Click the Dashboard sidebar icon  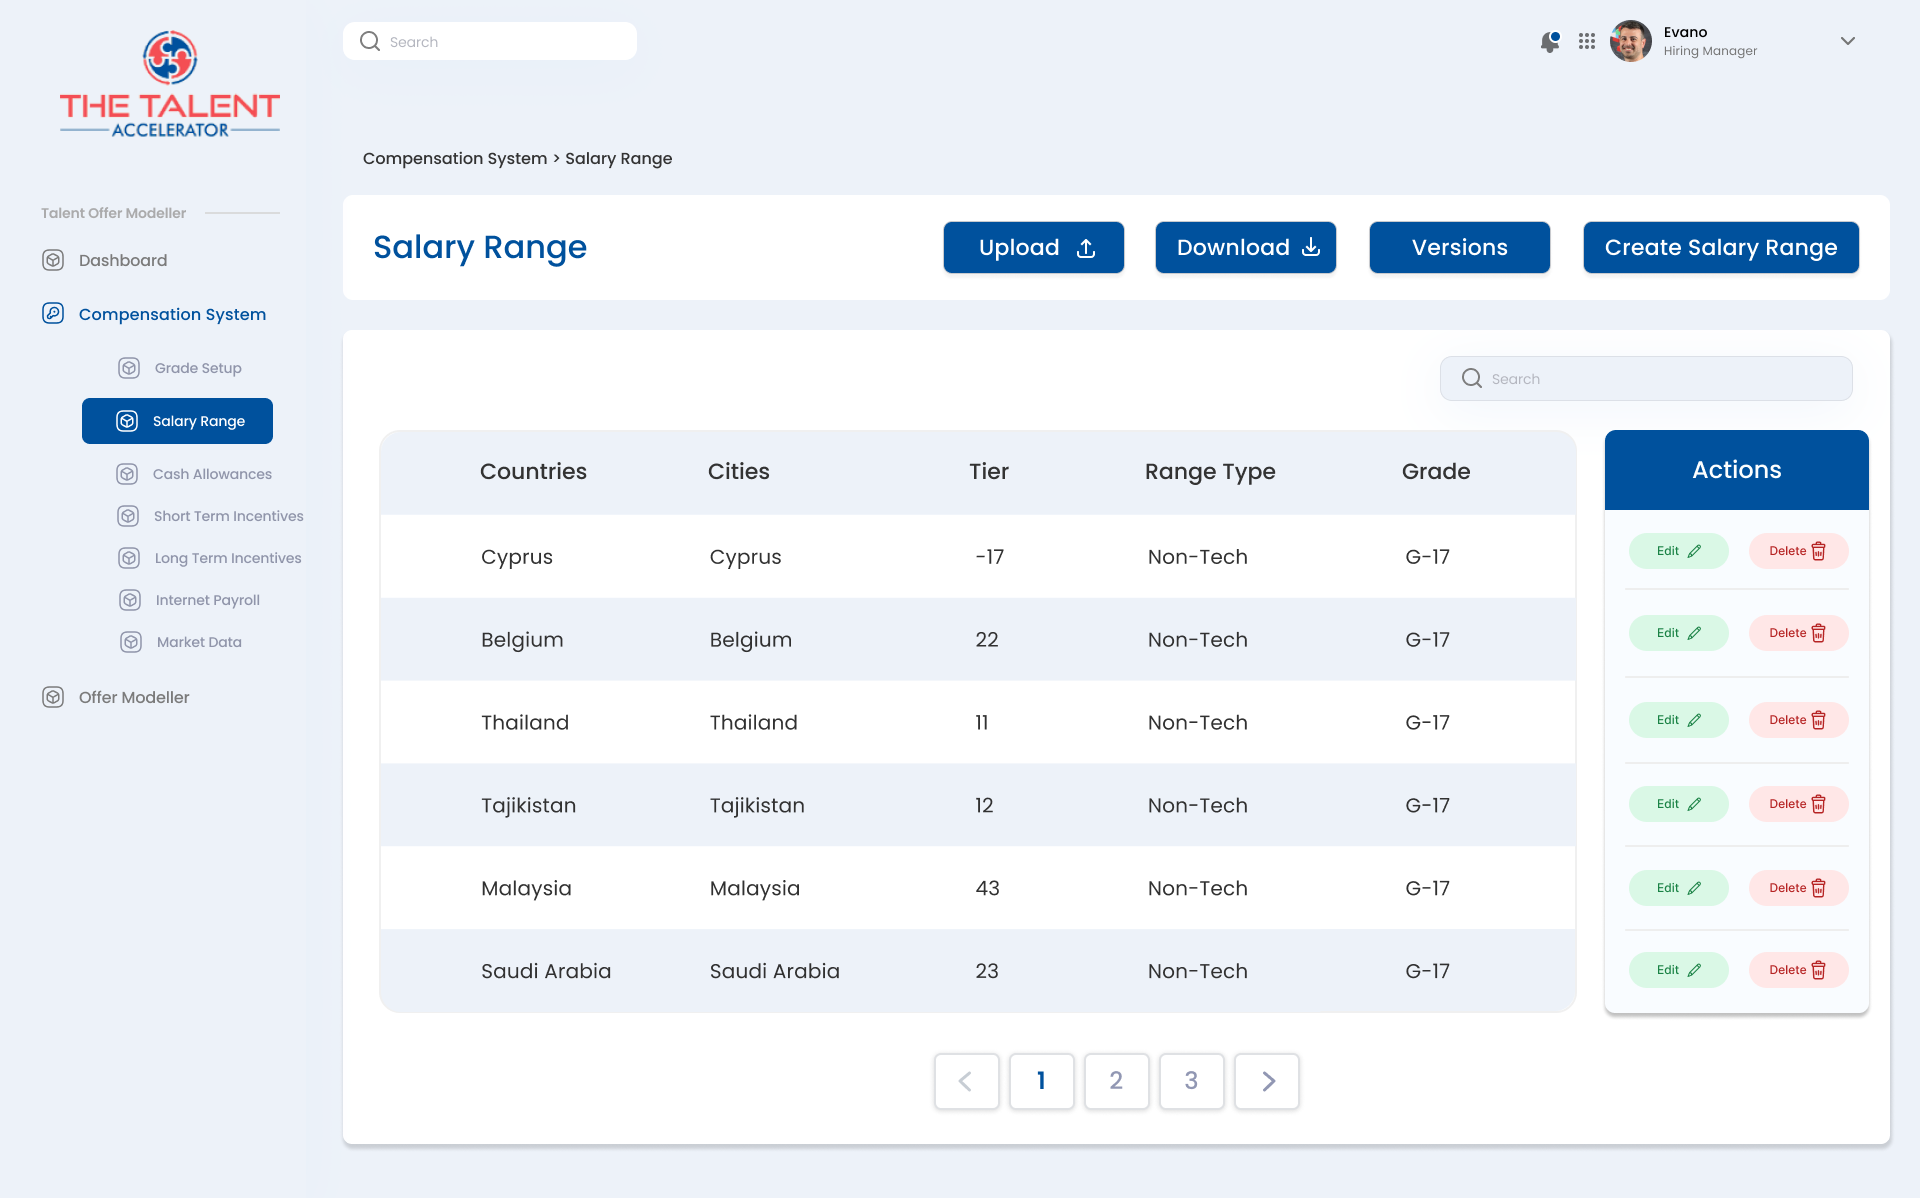53,260
